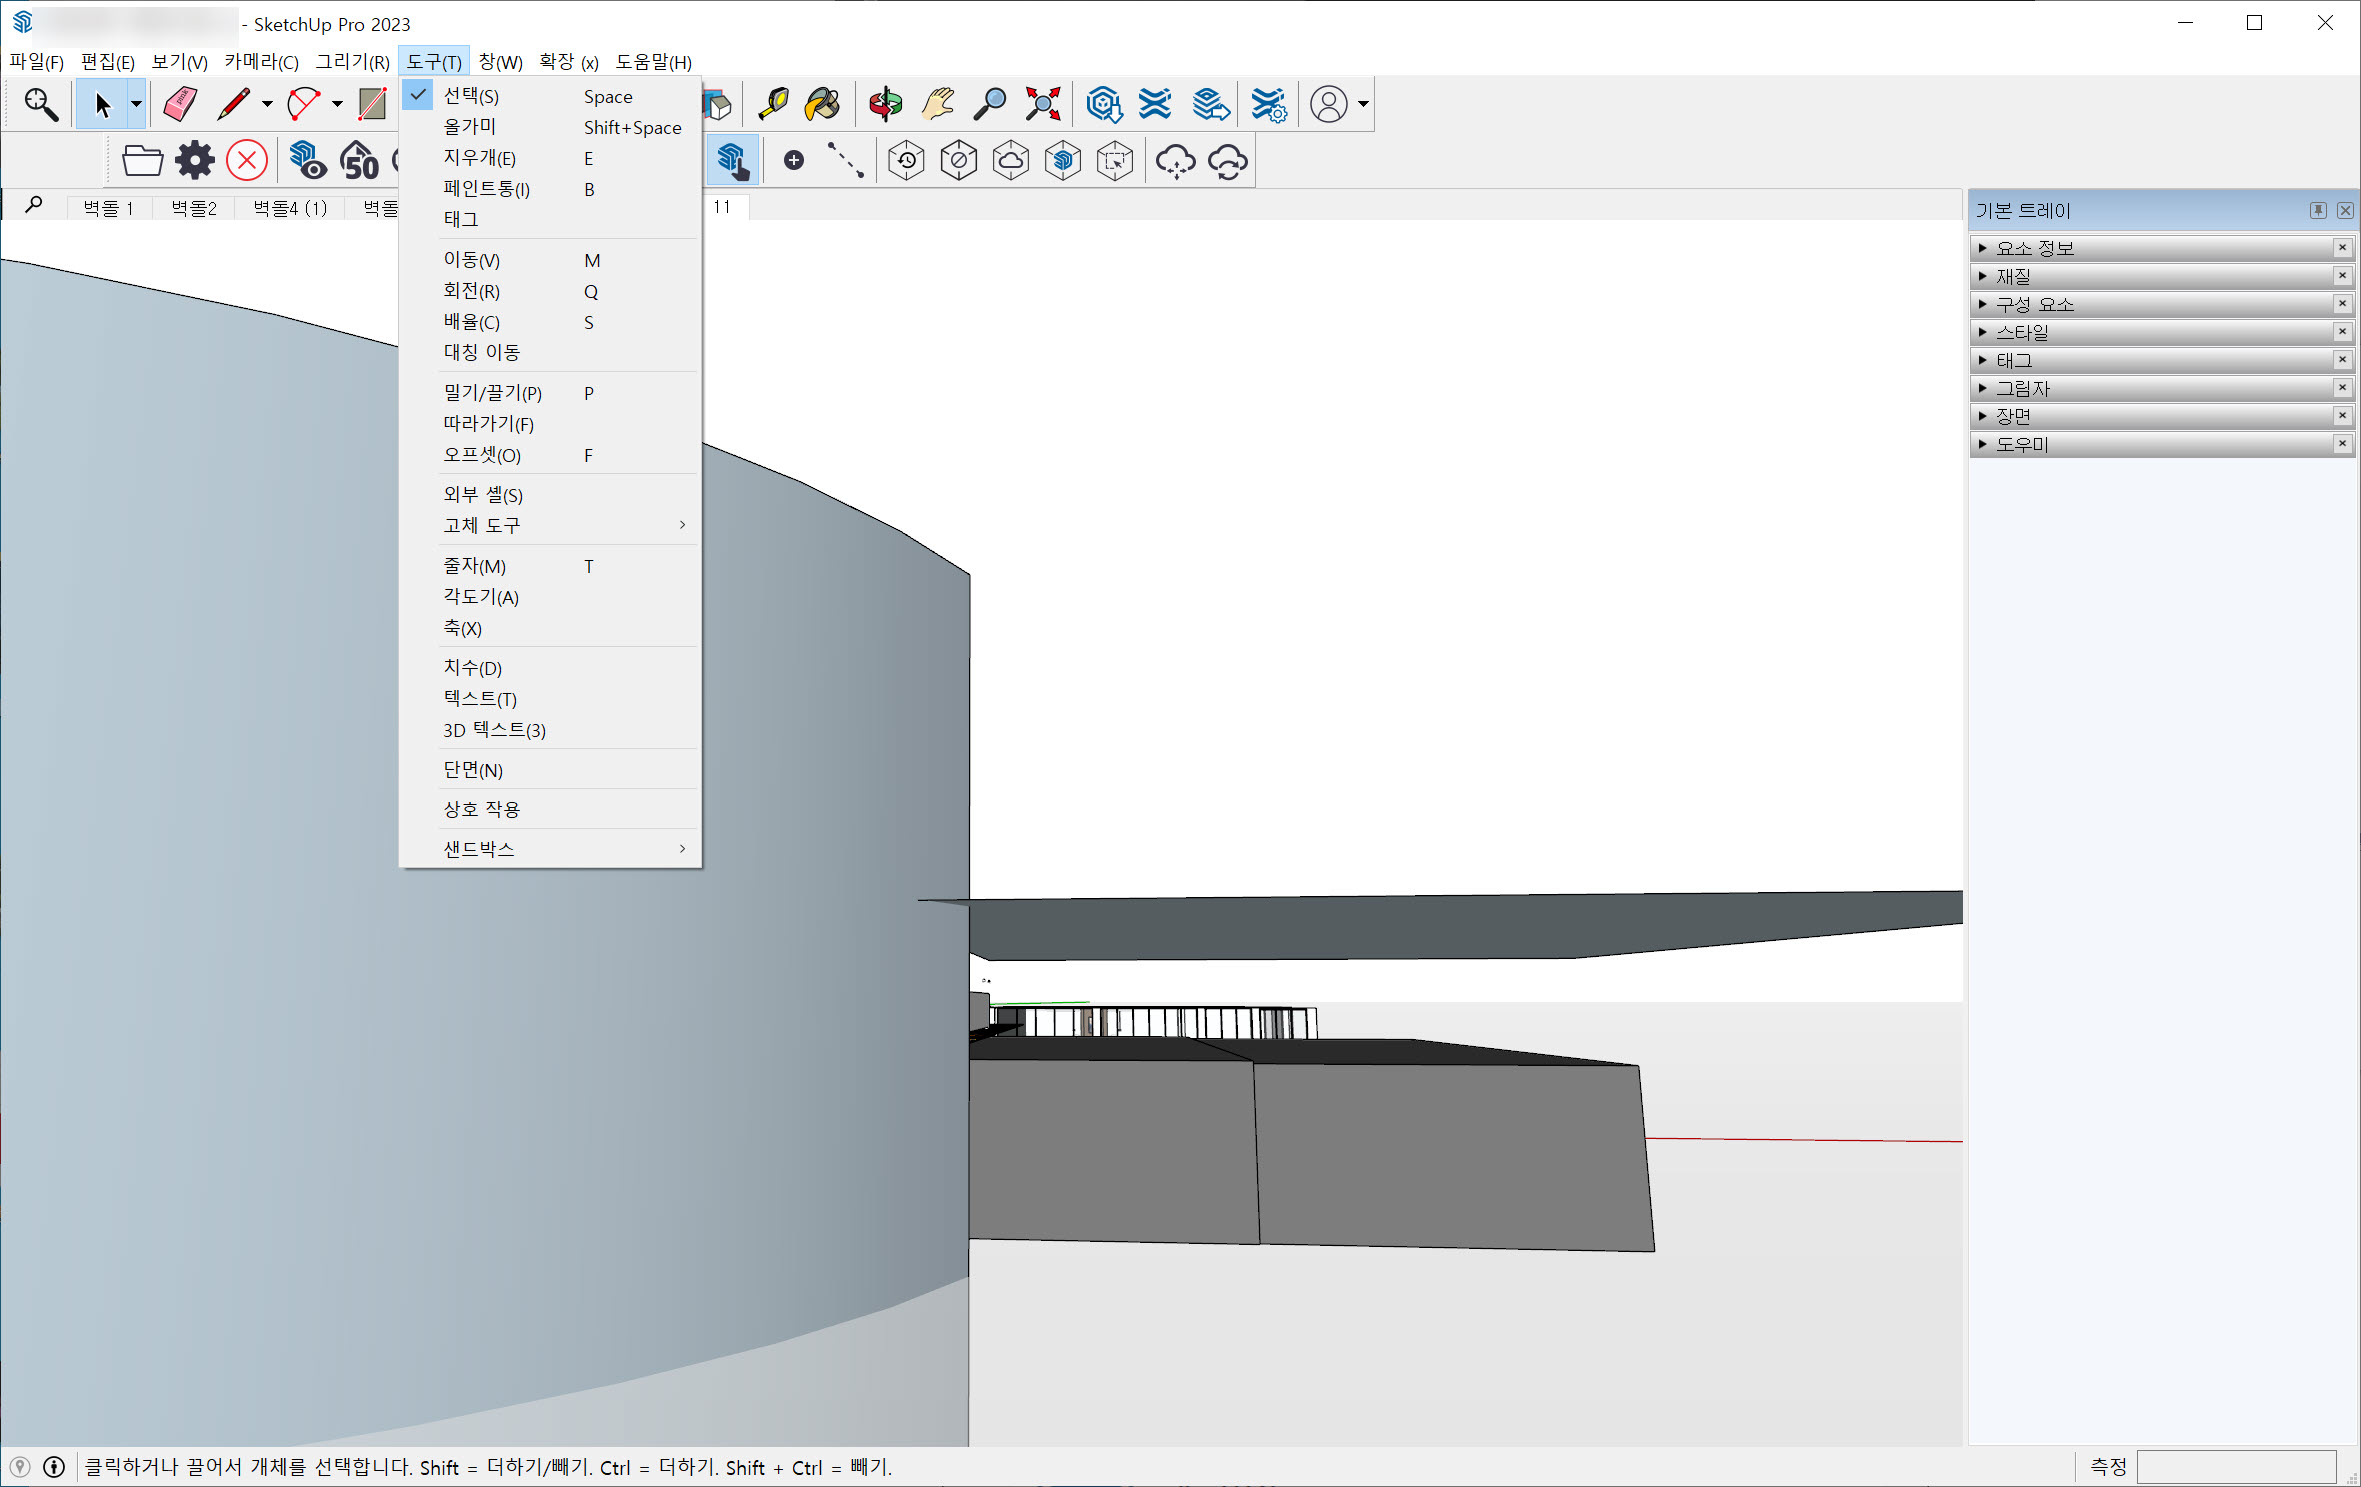Expand the 요소 정보 panel

coord(2034,248)
